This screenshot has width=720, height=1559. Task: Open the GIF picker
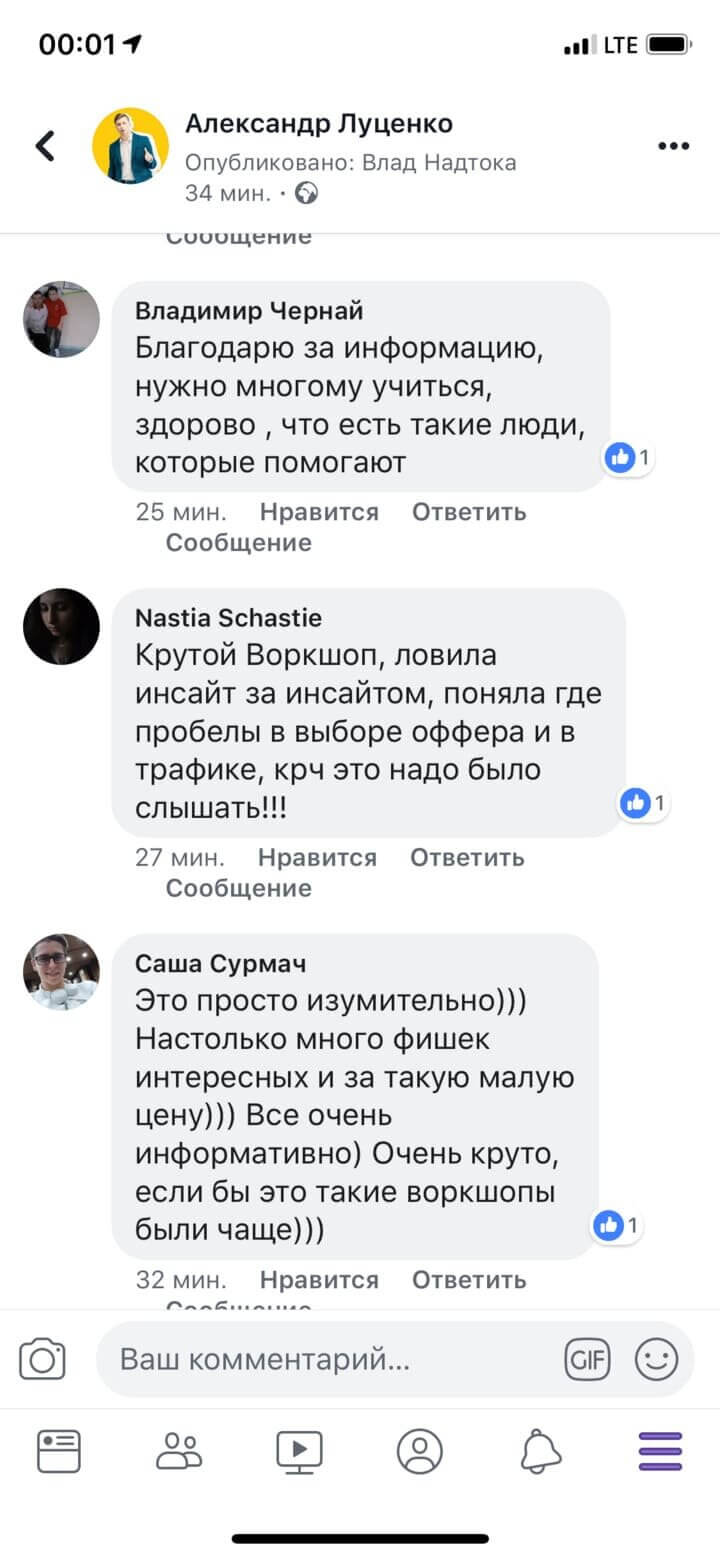(587, 1360)
